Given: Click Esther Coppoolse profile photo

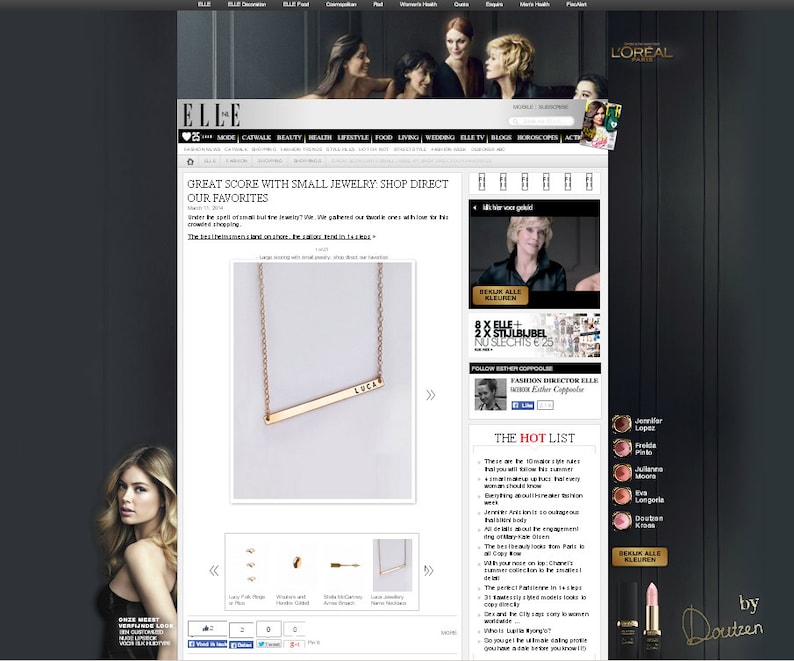Looking at the screenshot, I should coord(490,394).
